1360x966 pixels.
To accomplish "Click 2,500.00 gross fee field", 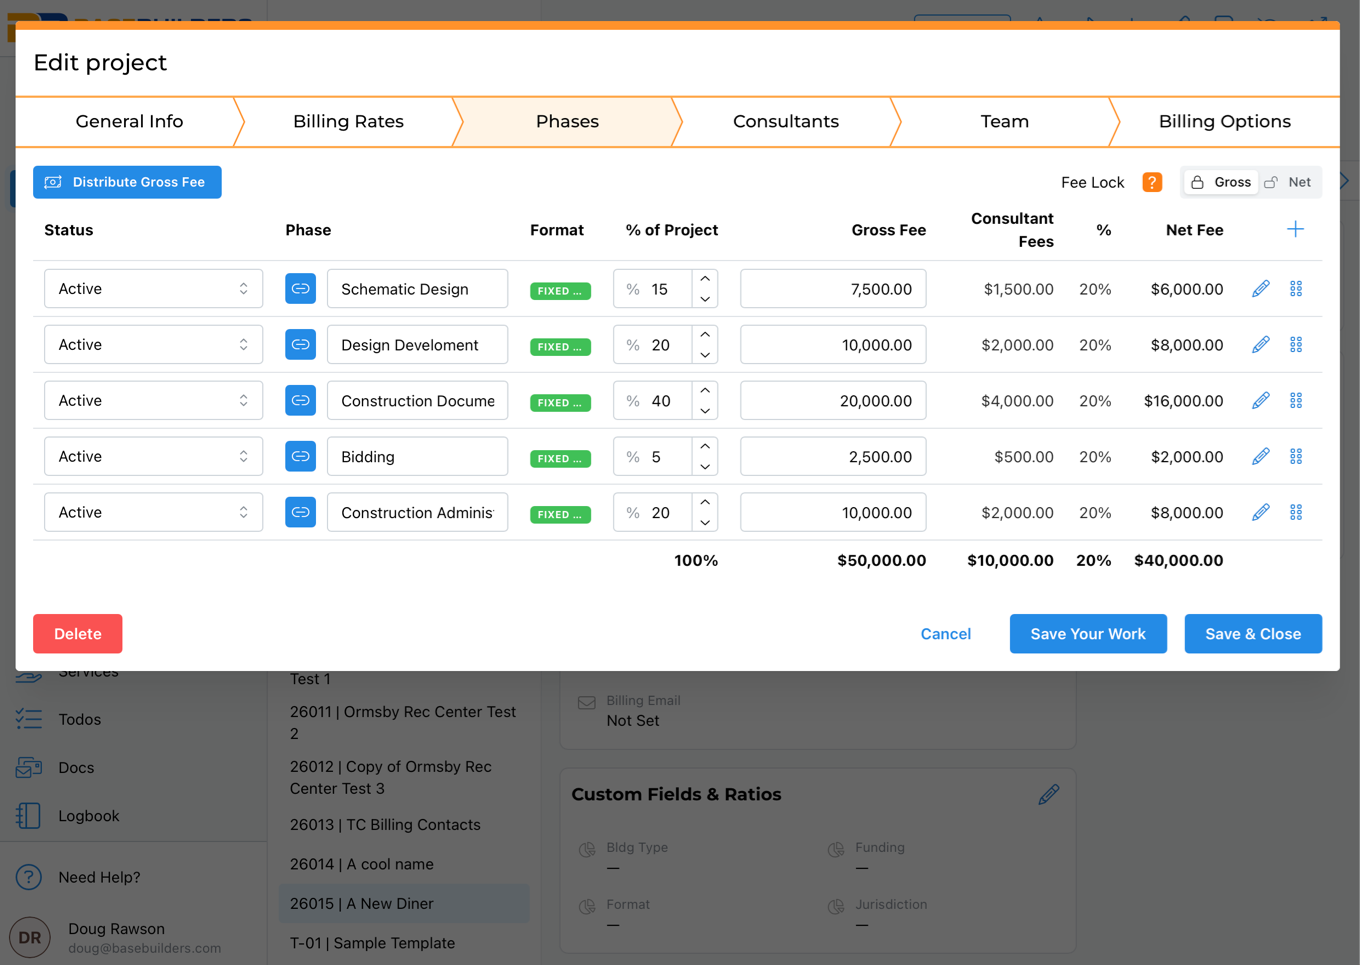I will point(833,457).
